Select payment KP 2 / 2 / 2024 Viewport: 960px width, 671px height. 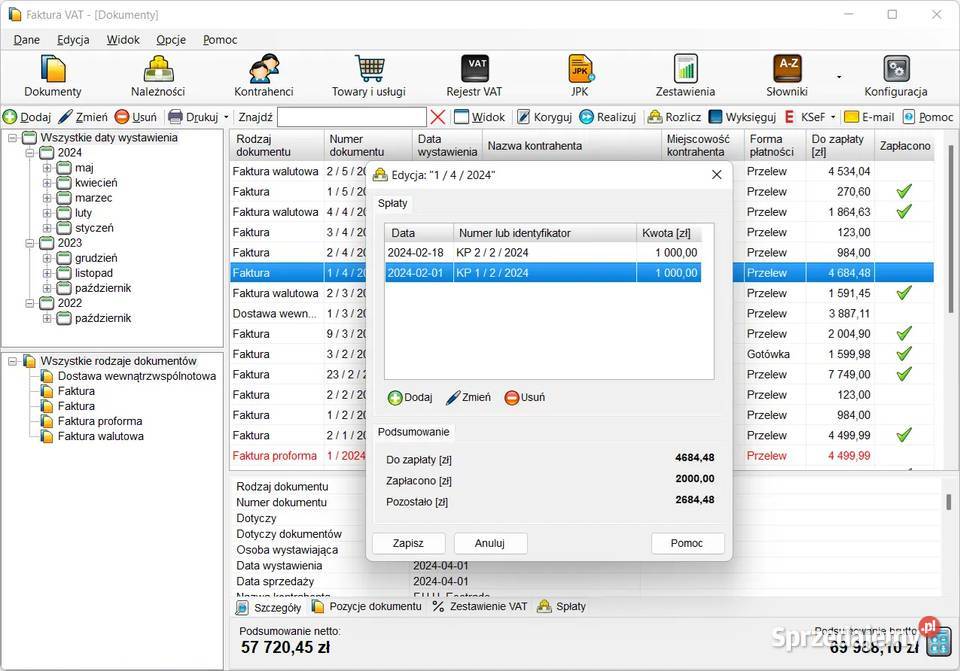coord(542,252)
